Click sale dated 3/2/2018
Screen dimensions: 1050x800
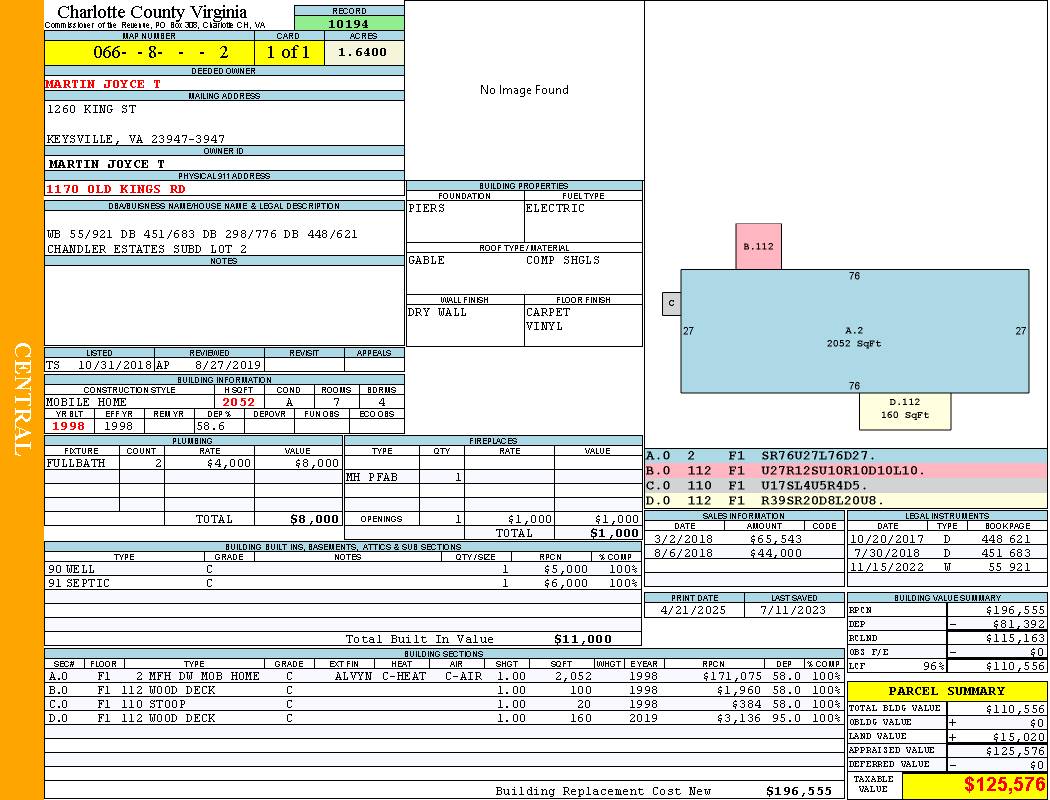coord(684,540)
